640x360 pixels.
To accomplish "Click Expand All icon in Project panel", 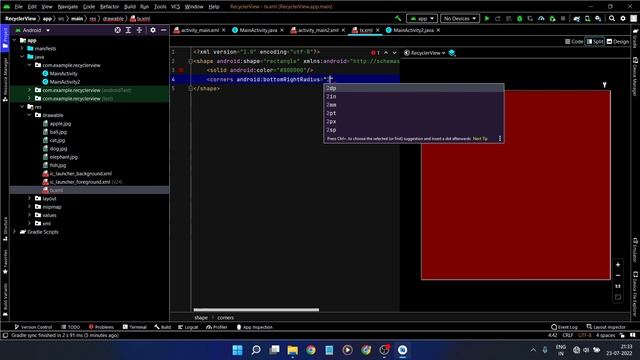I will pyautogui.click(x=128, y=30).
